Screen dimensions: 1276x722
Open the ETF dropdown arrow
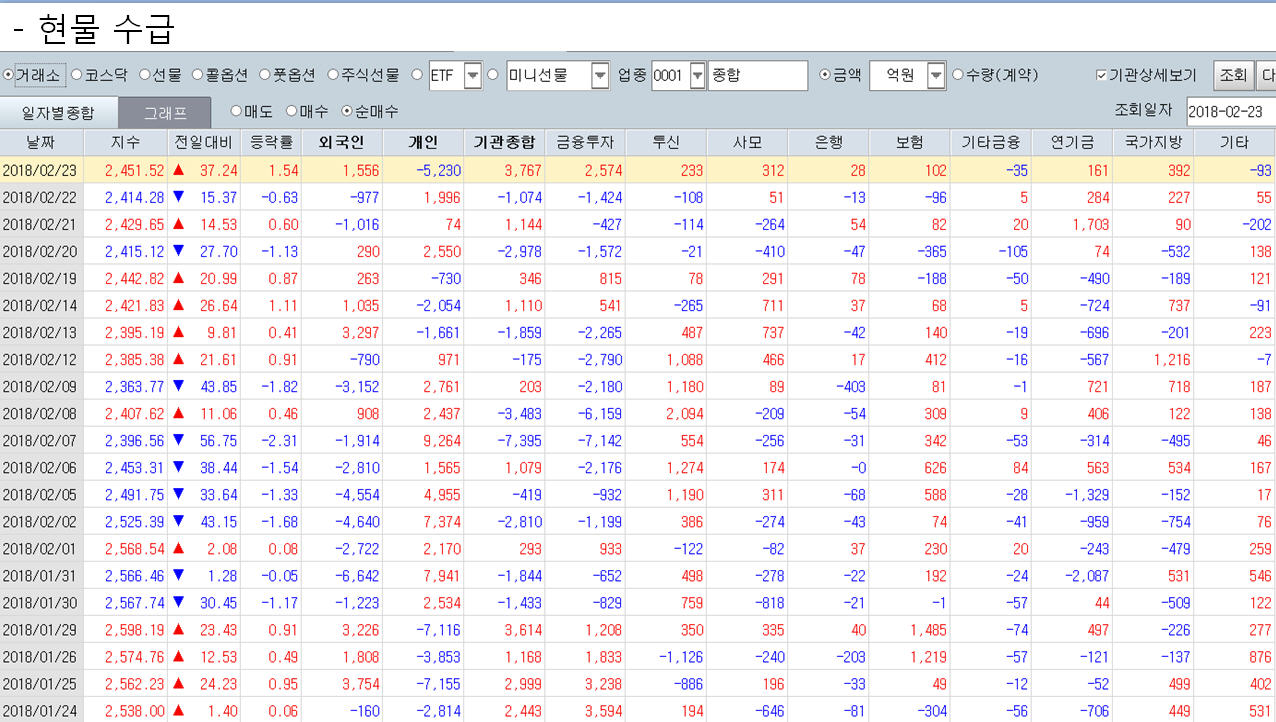(473, 76)
